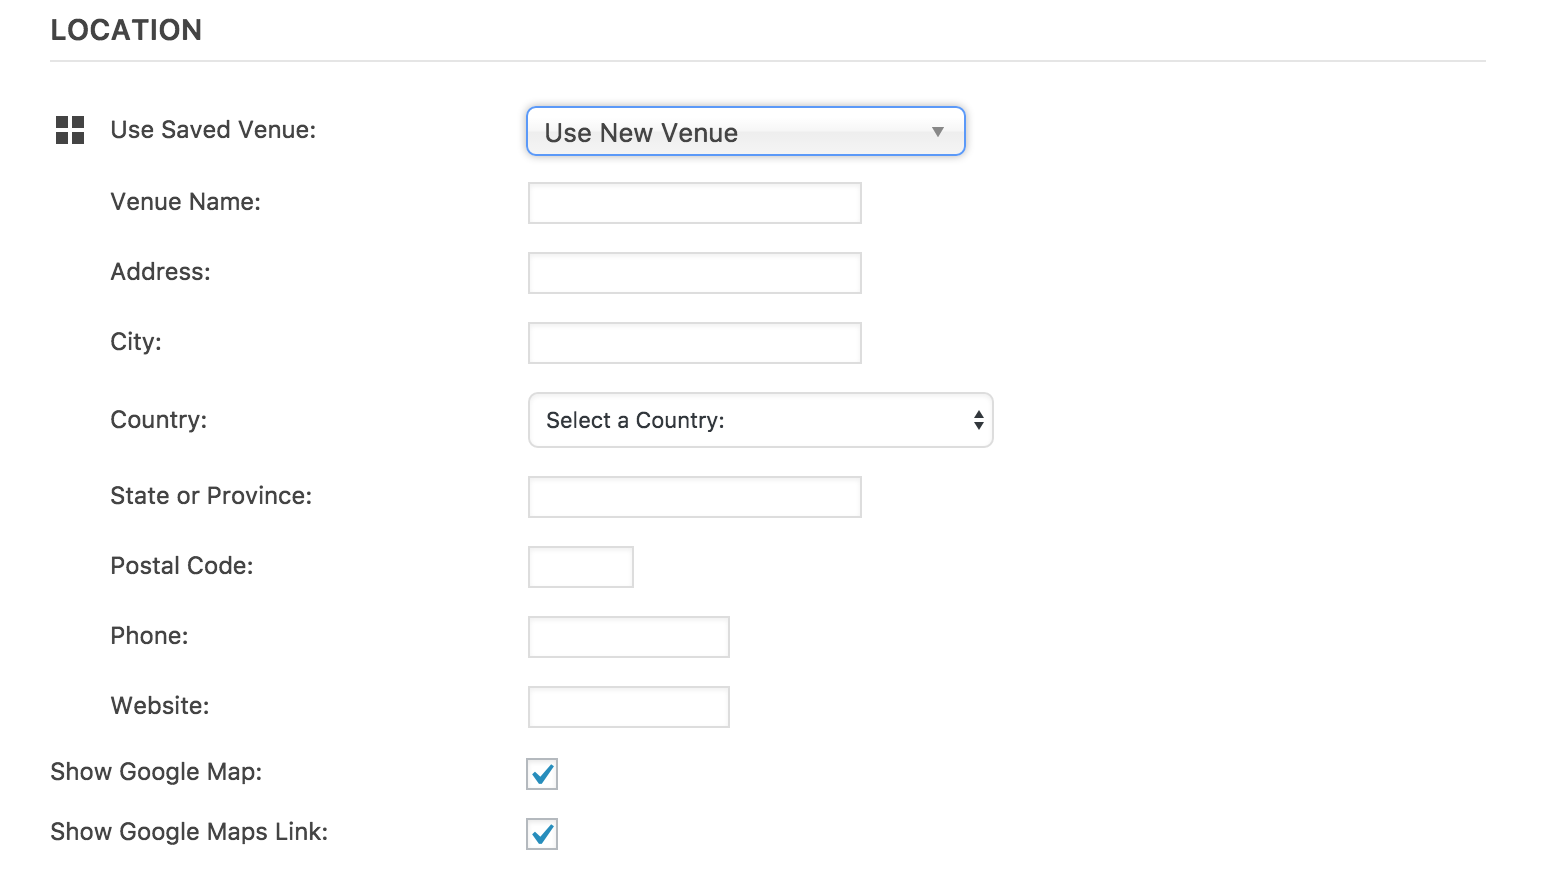Click the Country selector's up-down arrows
Image resolution: width=1550 pixels, height=878 pixels.
[978, 420]
